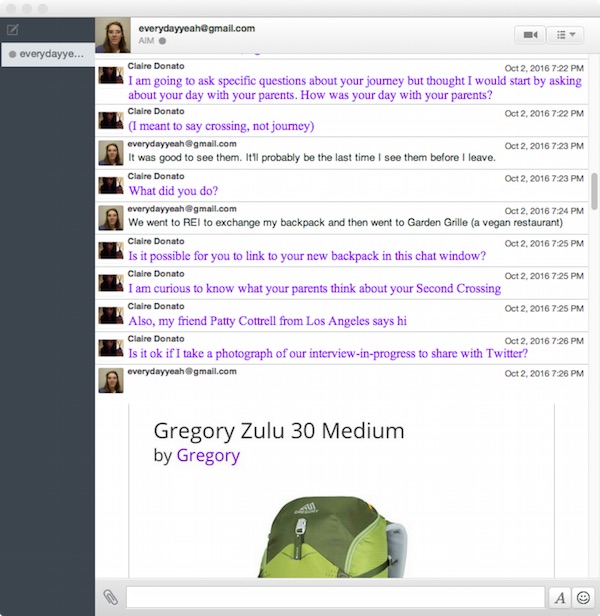Image resolution: width=600 pixels, height=616 pixels.
Task: Select the everydayye... conversation in the sidebar
Action: (48, 54)
